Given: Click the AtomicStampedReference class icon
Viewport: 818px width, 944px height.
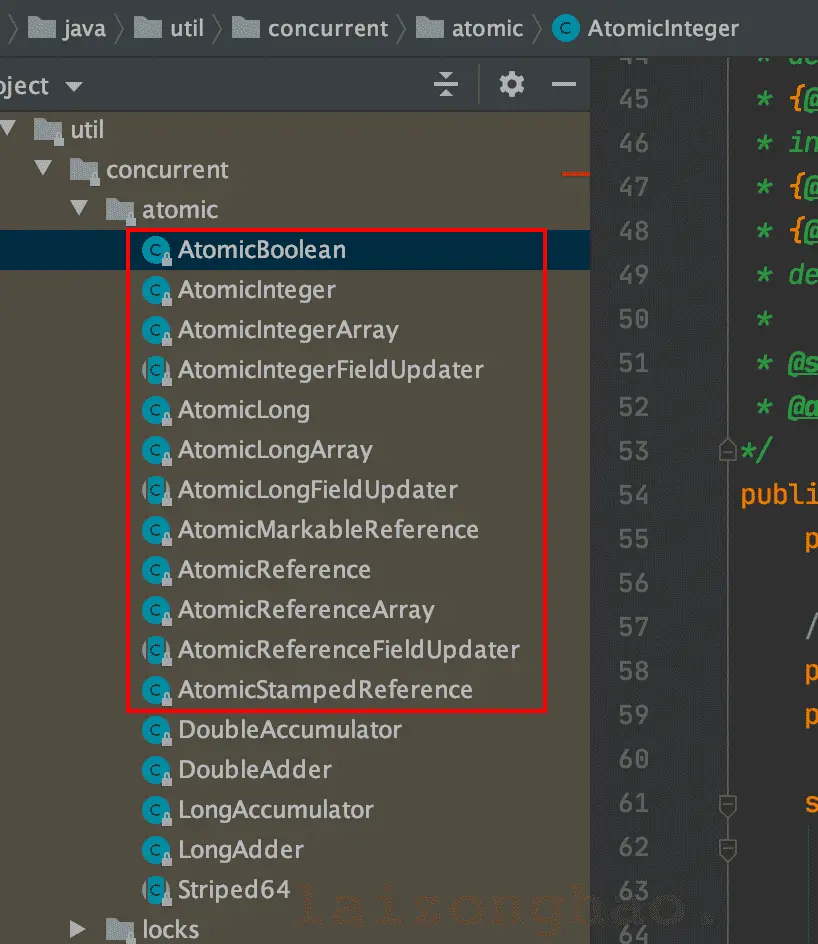Looking at the screenshot, I should (x=156, y=690).
